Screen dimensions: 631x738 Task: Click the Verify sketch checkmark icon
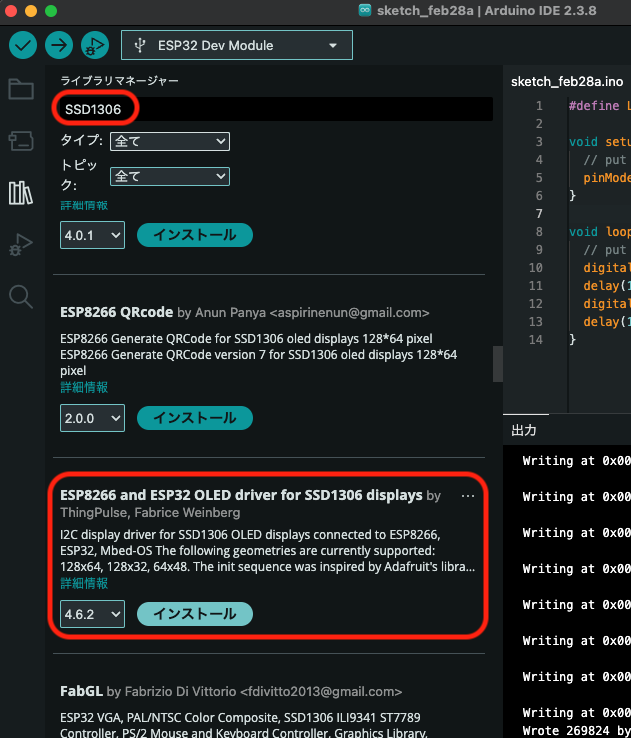coord(24,45)
